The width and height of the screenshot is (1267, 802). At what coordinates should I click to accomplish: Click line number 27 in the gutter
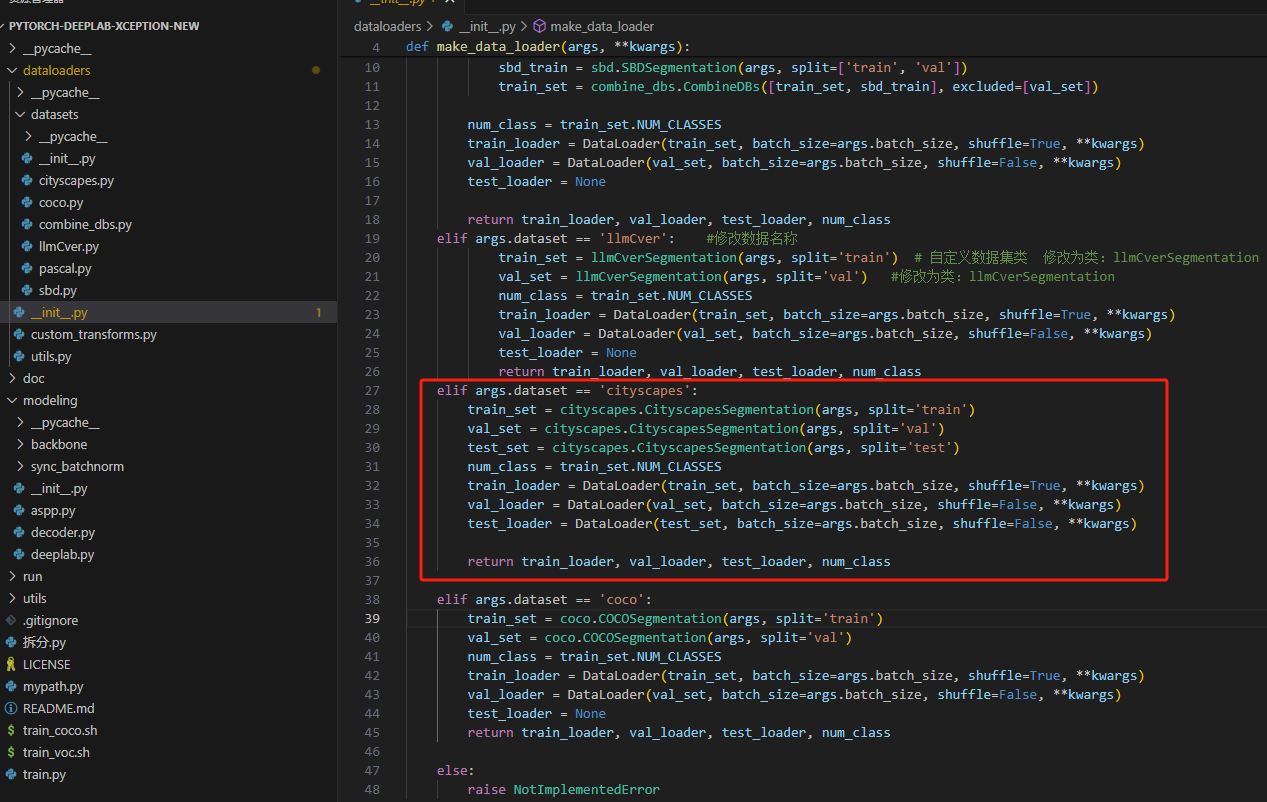pyautogui.click(x=373, y=391)
